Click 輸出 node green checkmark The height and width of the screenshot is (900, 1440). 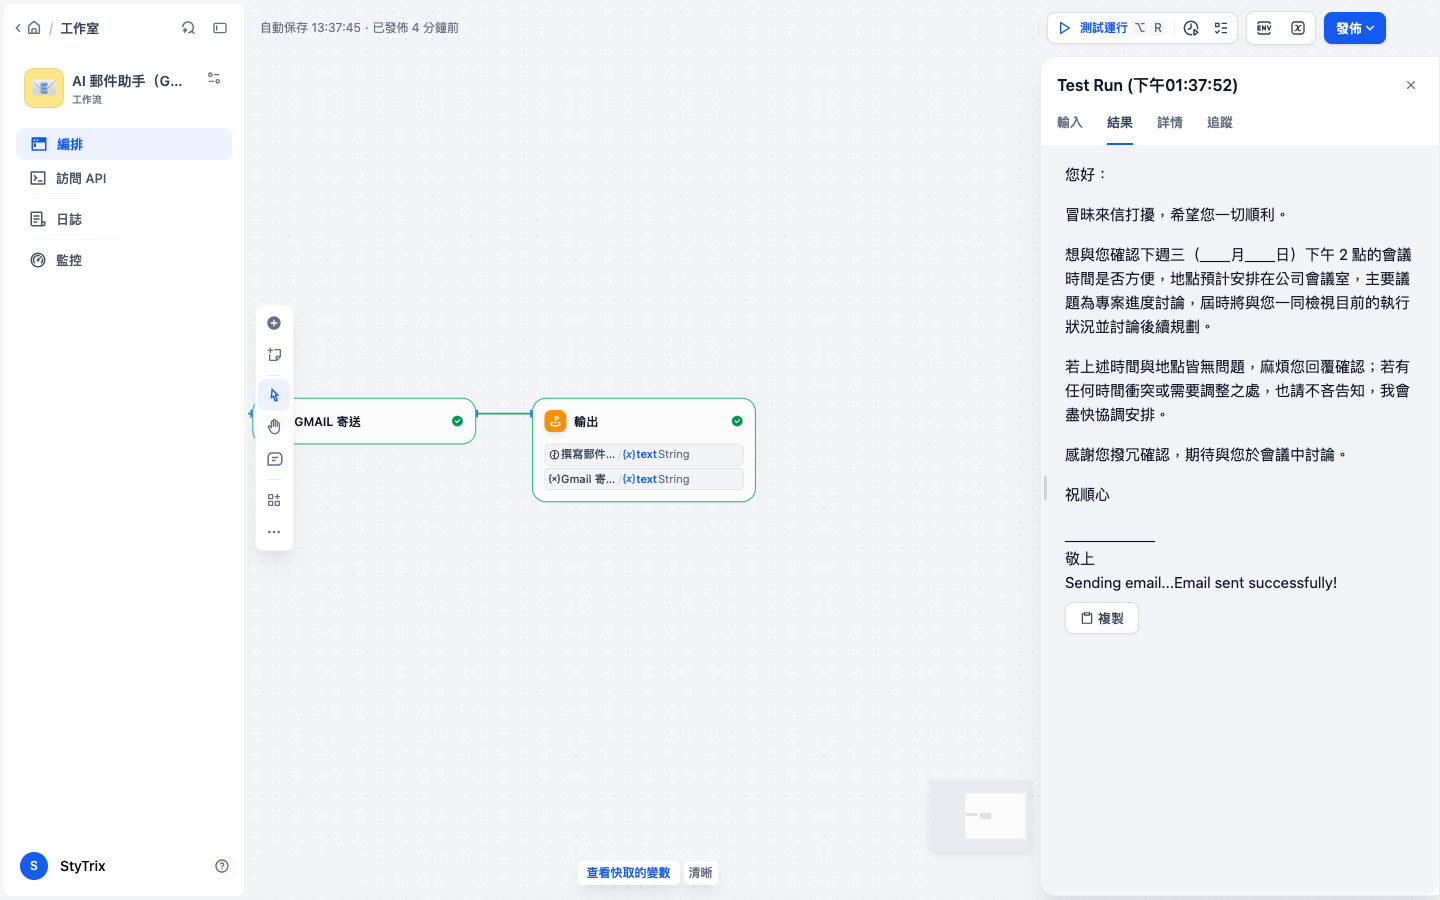click(x=737, y=421)
